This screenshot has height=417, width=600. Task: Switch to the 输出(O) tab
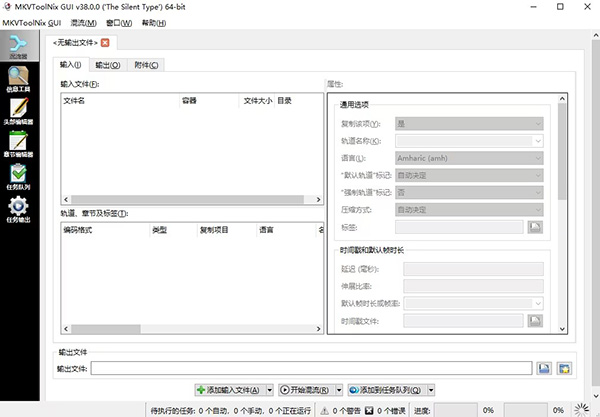click(109, 65)
